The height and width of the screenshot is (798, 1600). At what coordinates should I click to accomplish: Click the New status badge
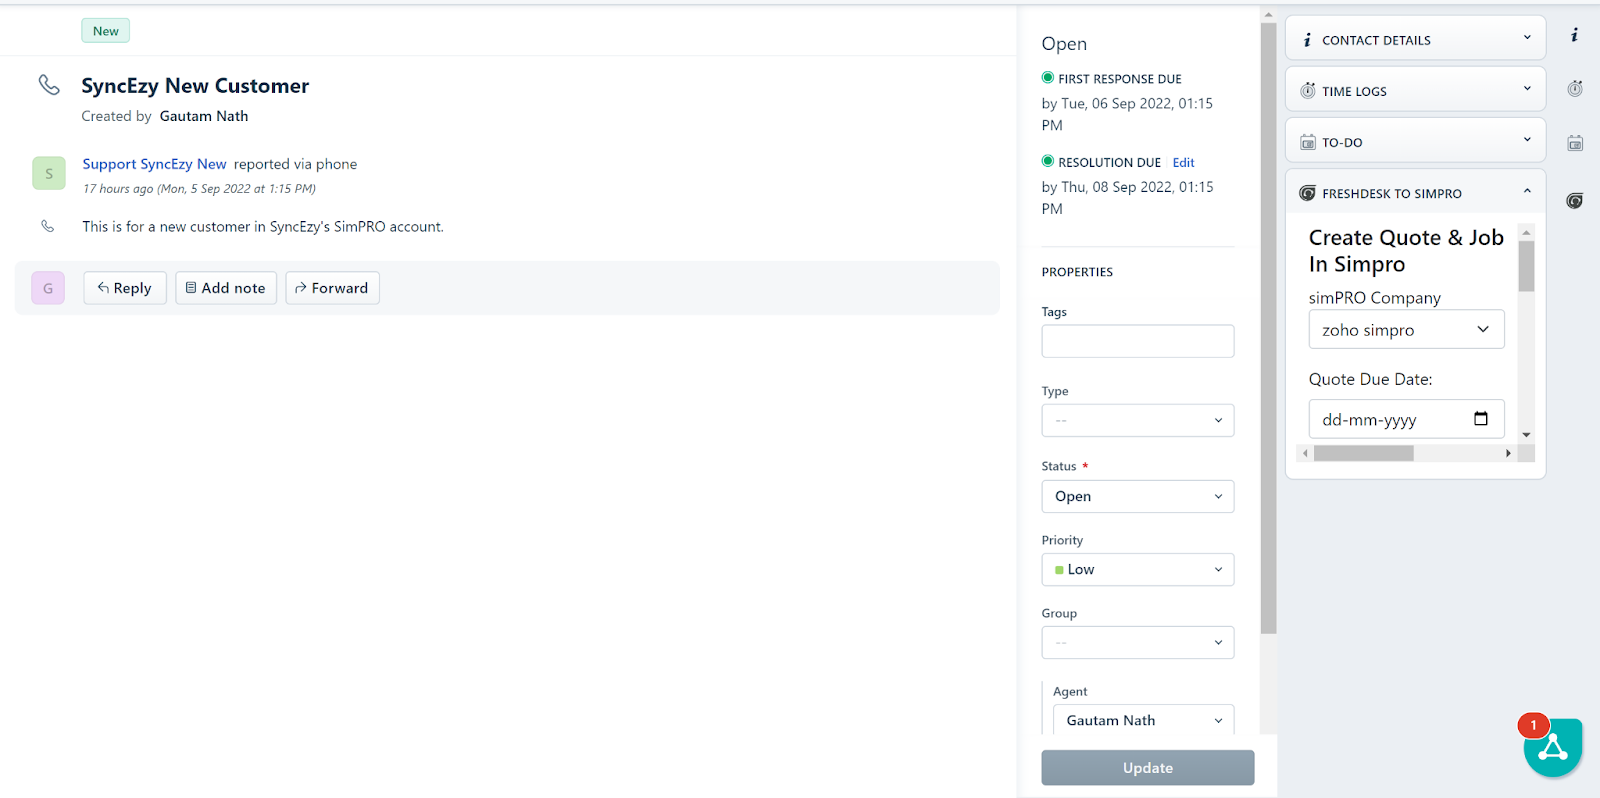click(x=106, y=31)
